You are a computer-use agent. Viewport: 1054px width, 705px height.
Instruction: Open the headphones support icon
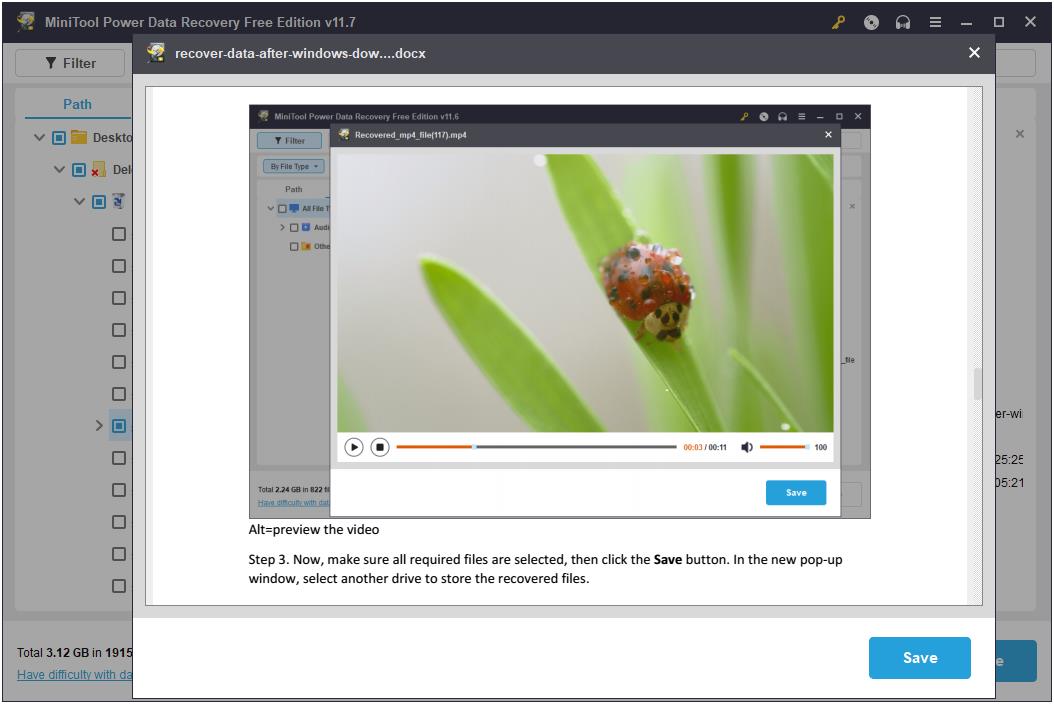pos(903,22)
